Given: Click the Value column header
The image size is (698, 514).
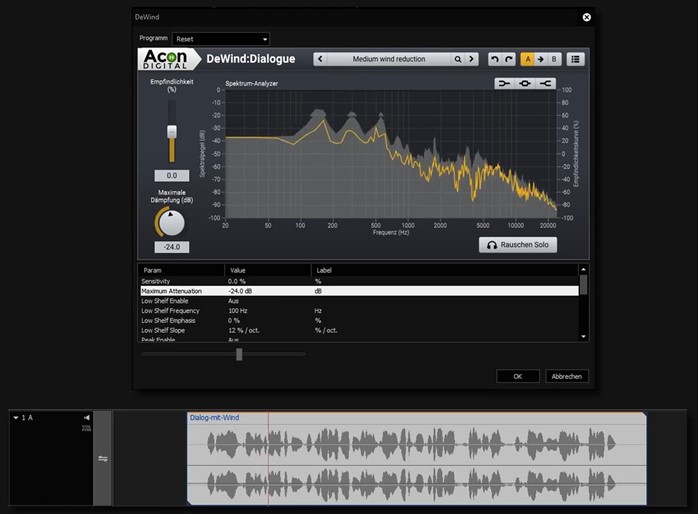Looking at the screenshot, I should point(268,270).
